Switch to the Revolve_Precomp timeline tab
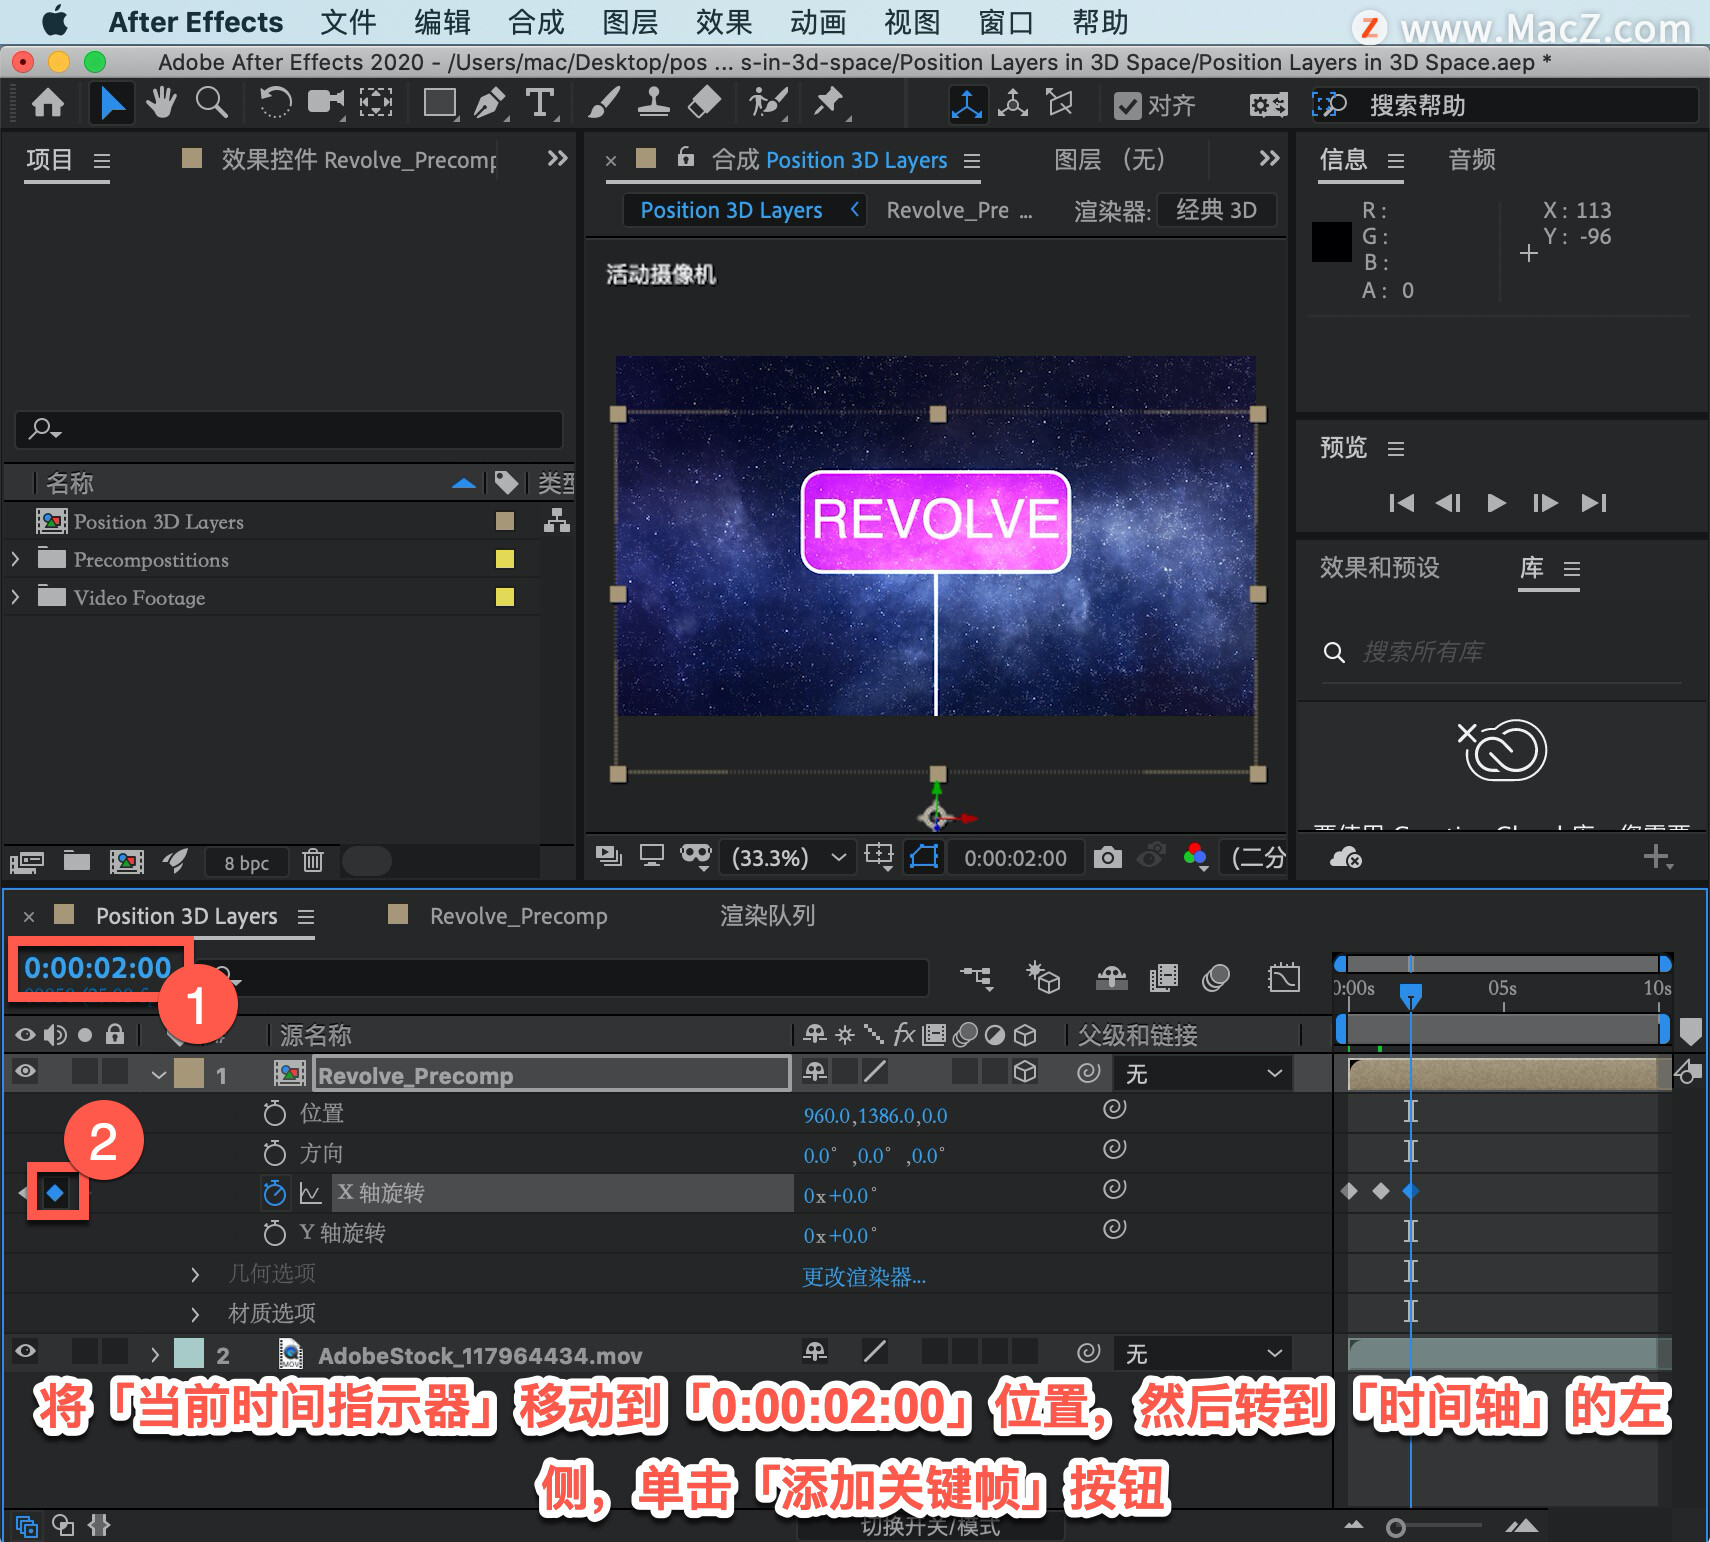Viewport: 1710px width, 1542px height. pyautogui.click(x=518, y=916)
